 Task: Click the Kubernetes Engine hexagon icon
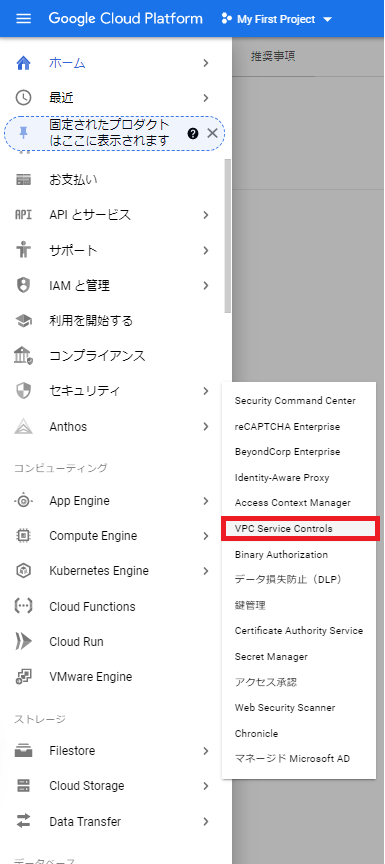click(23, 571)
